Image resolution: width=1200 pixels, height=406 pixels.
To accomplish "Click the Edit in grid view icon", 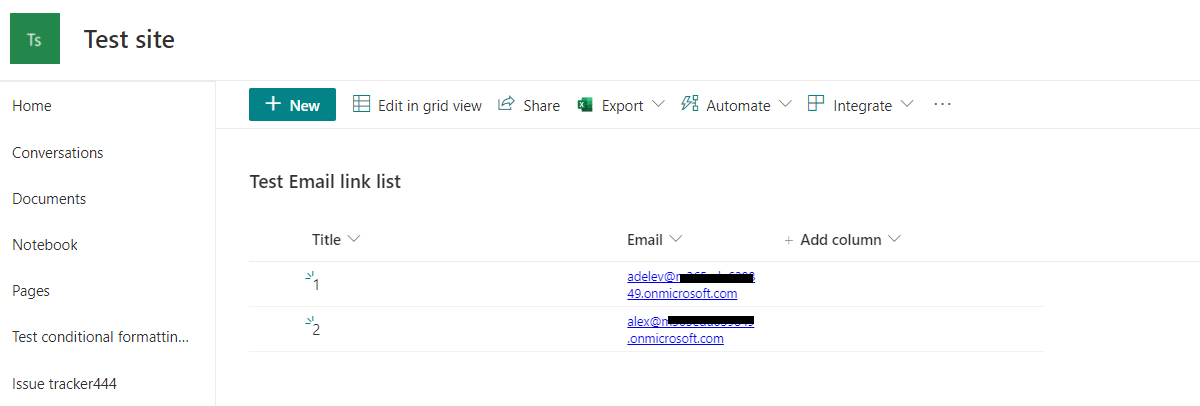I will [x=361, y=104].
